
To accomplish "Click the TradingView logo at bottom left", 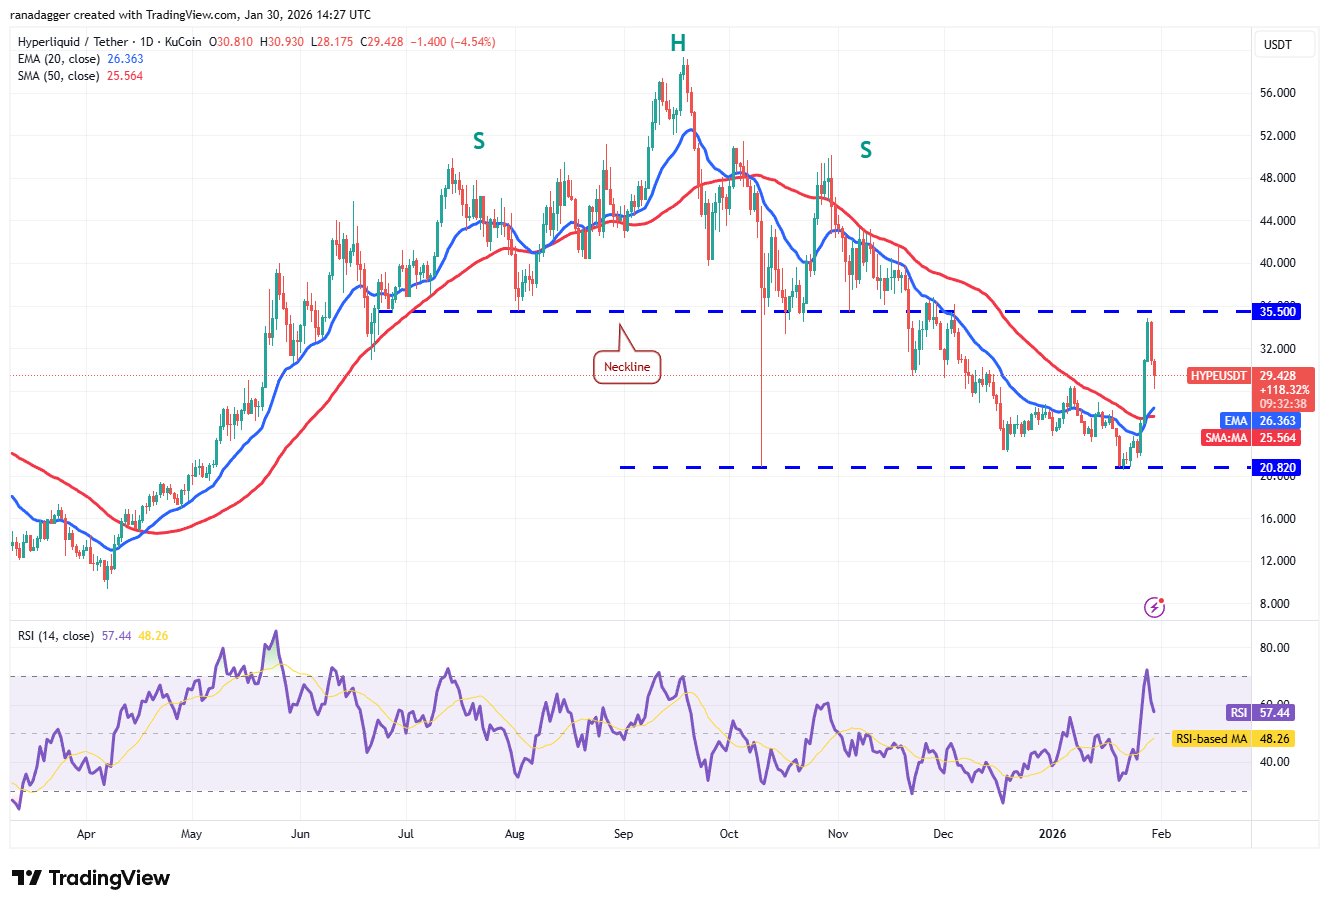I will 91,878.
